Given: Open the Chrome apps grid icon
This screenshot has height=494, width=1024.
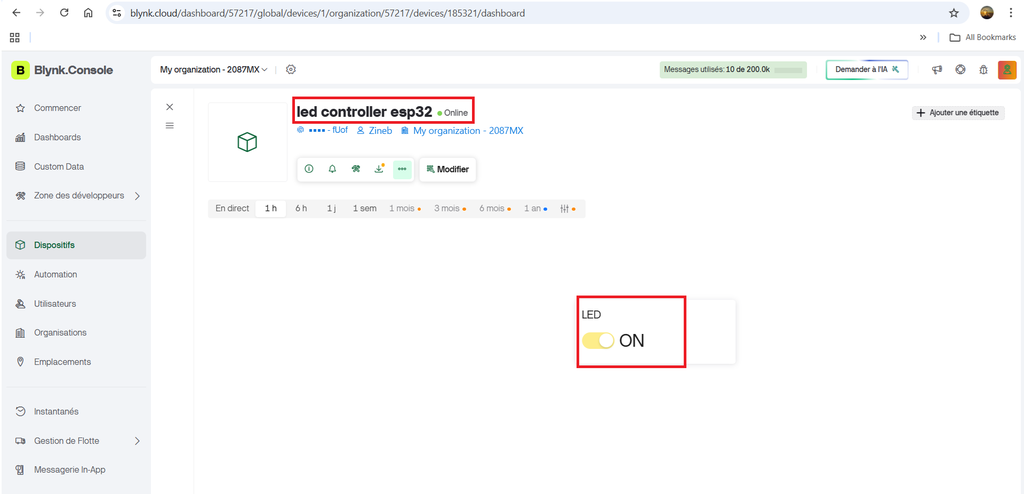Looking at the screenshot, I should pos(14,37).
